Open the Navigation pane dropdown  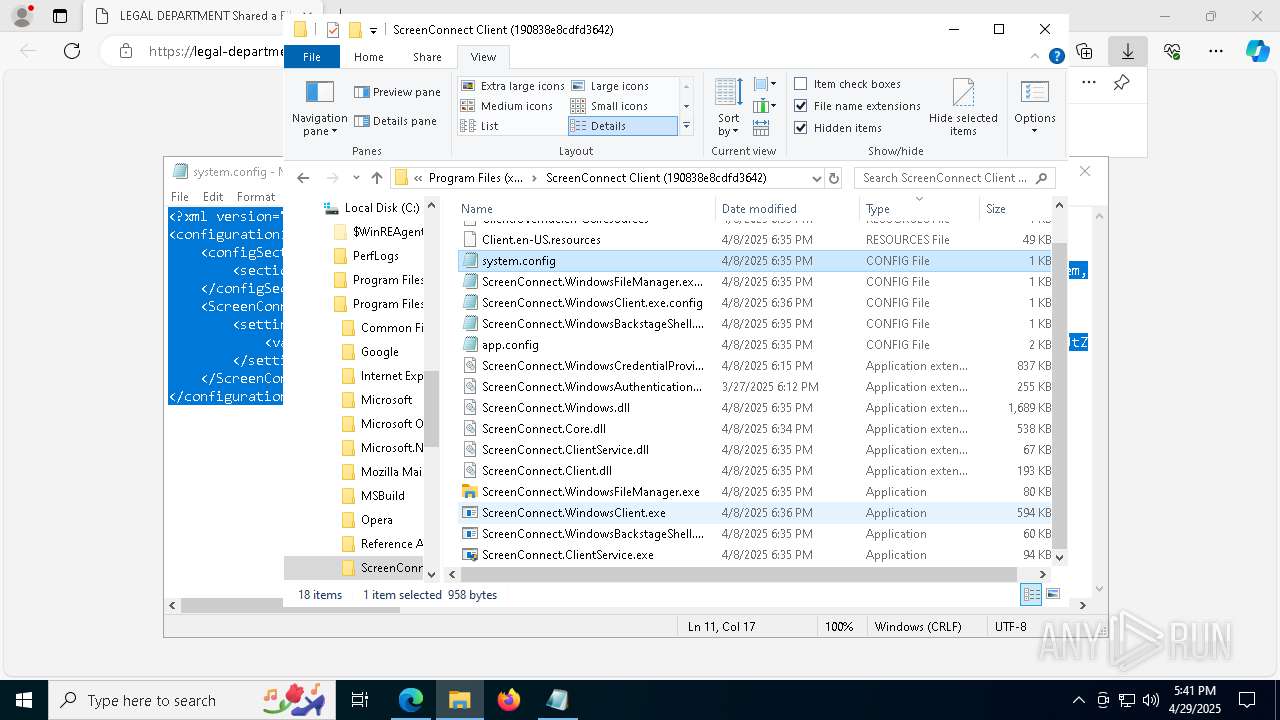point(319,108)
